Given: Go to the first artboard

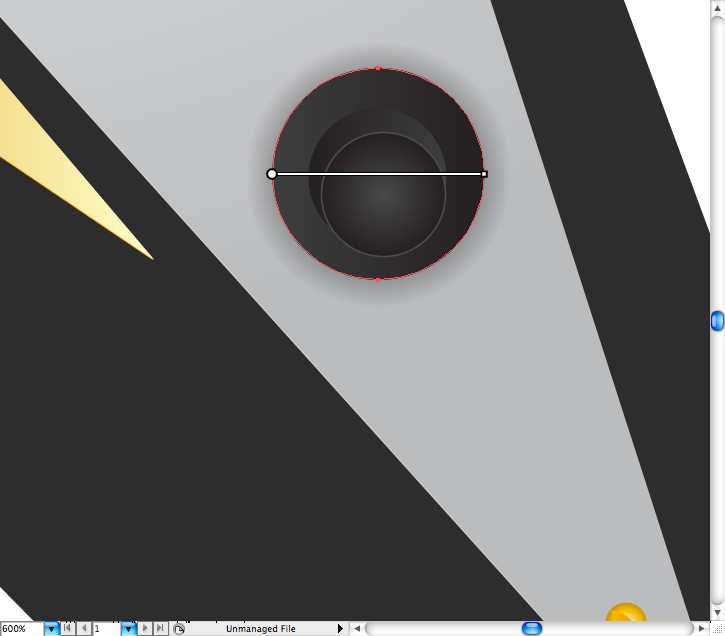Looking at the screenshot, I should 67,629.
